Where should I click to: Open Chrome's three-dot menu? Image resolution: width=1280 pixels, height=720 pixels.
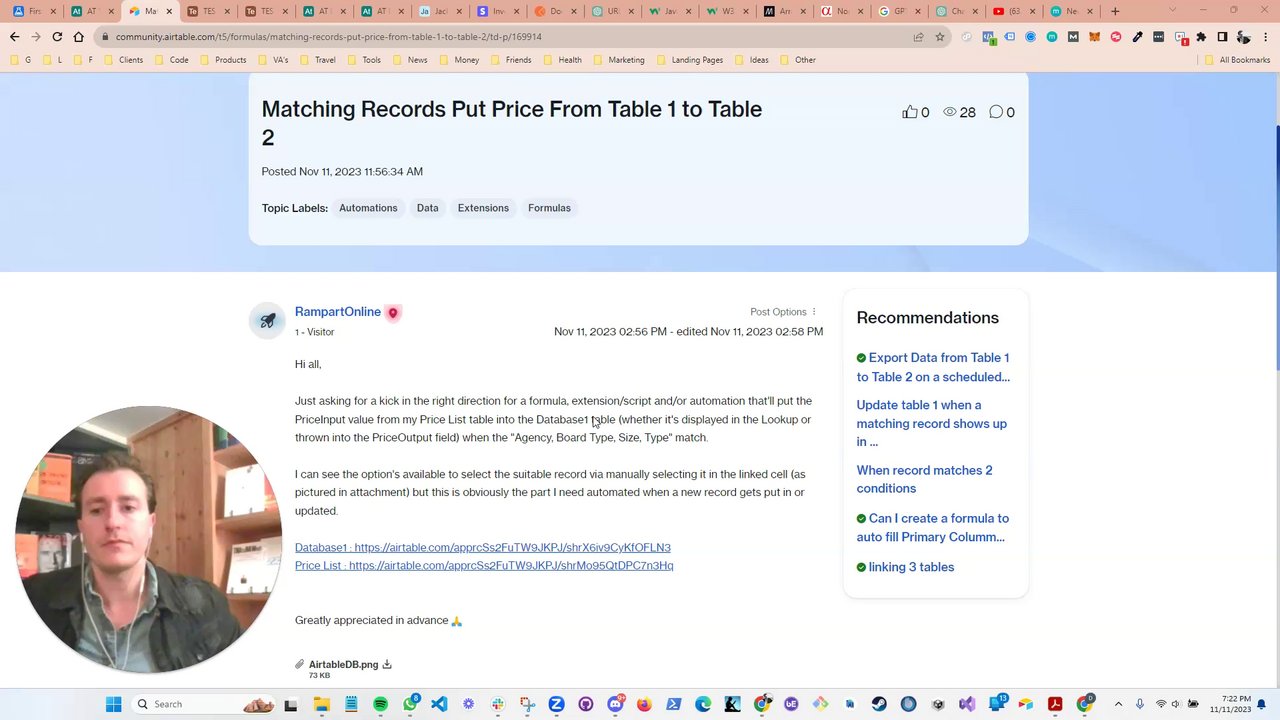pyautogui.click(x=1264, y=37)
